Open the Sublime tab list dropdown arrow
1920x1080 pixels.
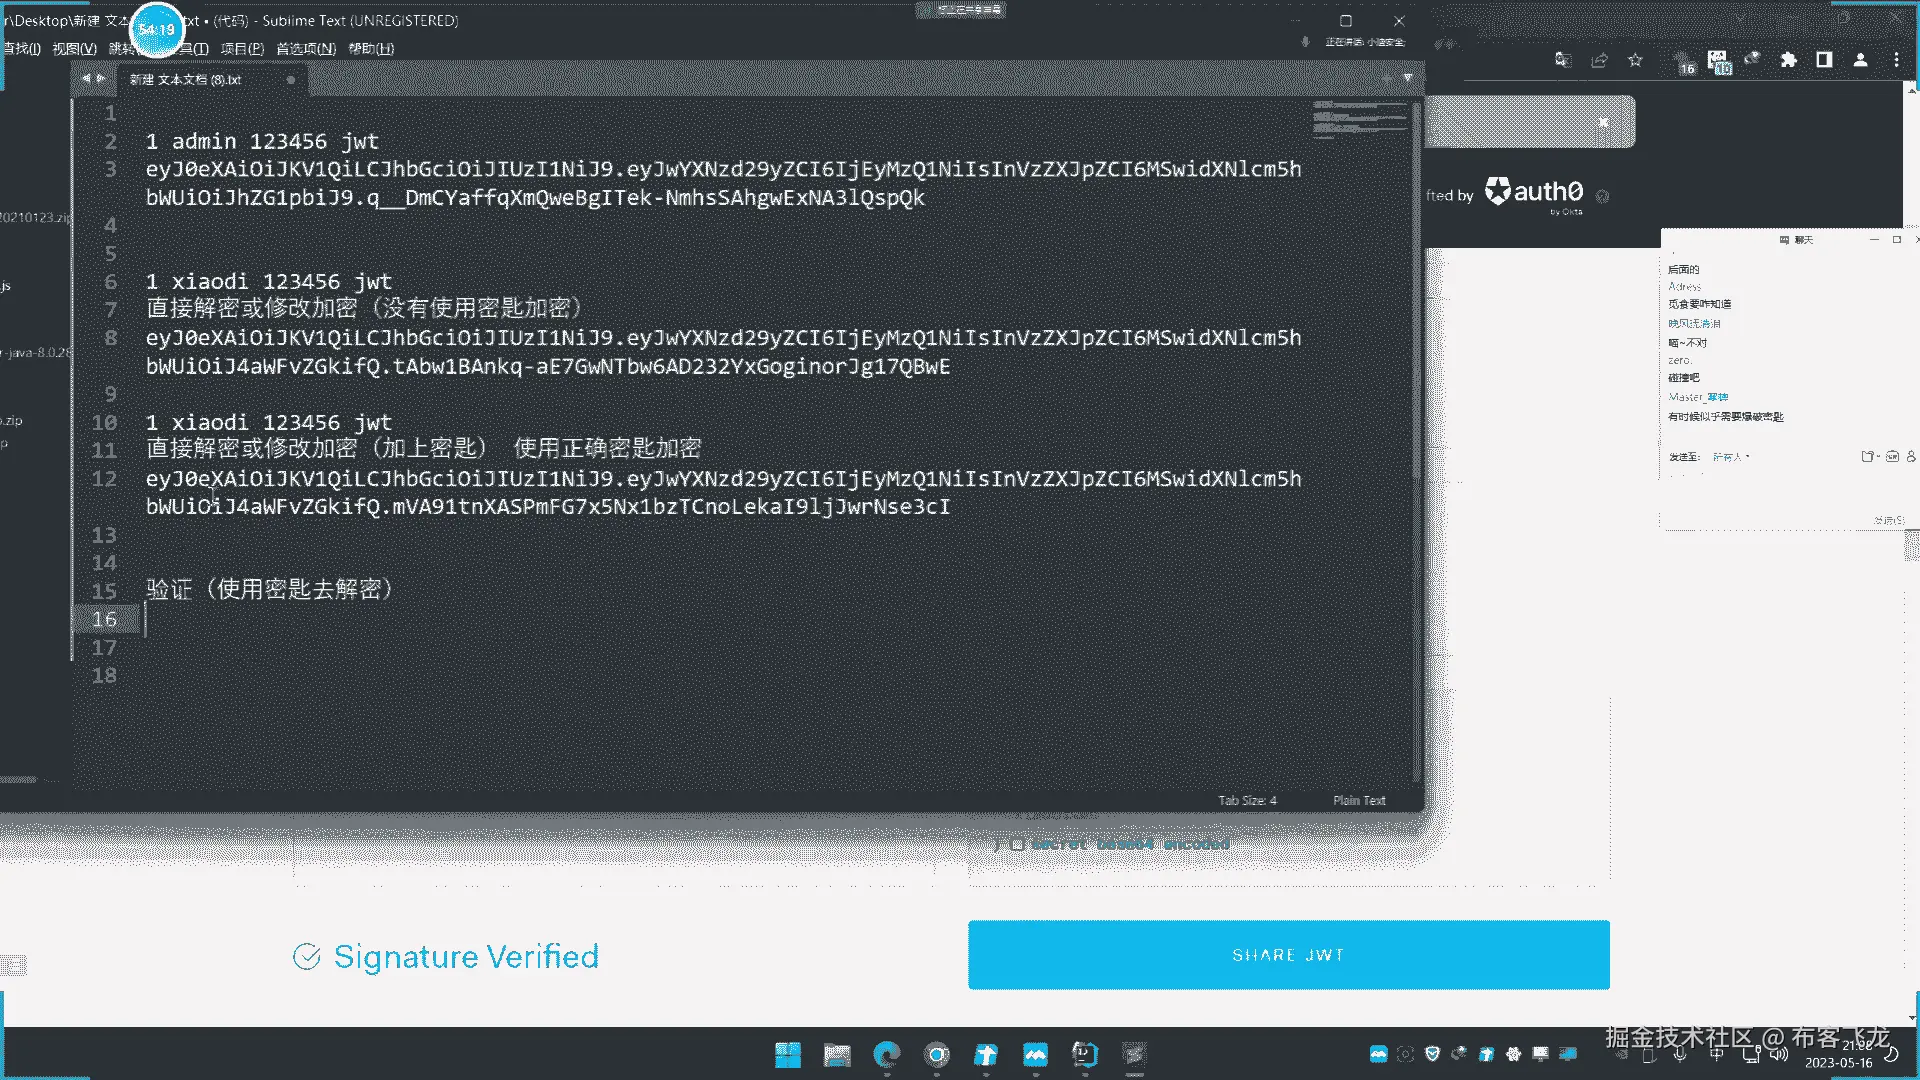[1407, 78]
